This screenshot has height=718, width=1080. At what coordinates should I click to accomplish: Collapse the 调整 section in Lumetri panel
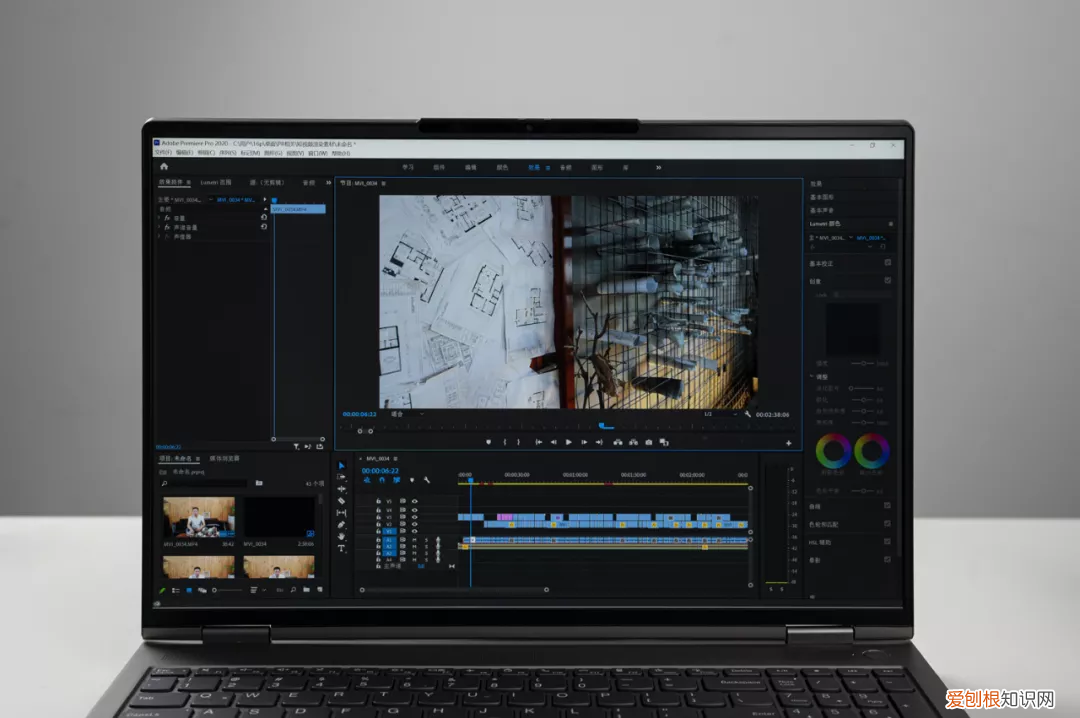point(811,376)
